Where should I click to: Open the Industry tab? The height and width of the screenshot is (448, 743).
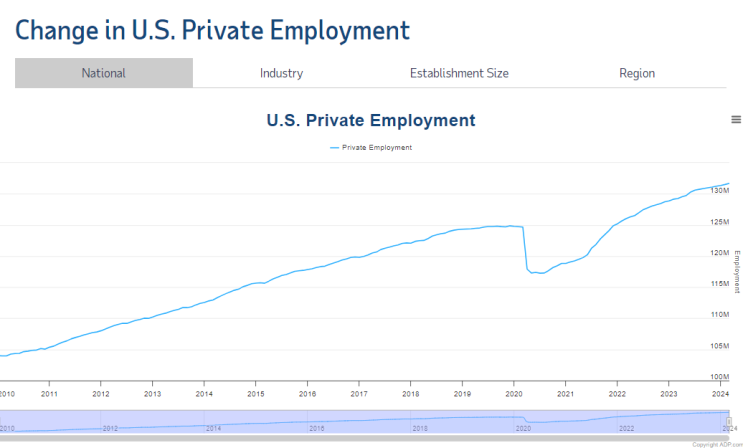pyautogui.click(x=281, y=73)
